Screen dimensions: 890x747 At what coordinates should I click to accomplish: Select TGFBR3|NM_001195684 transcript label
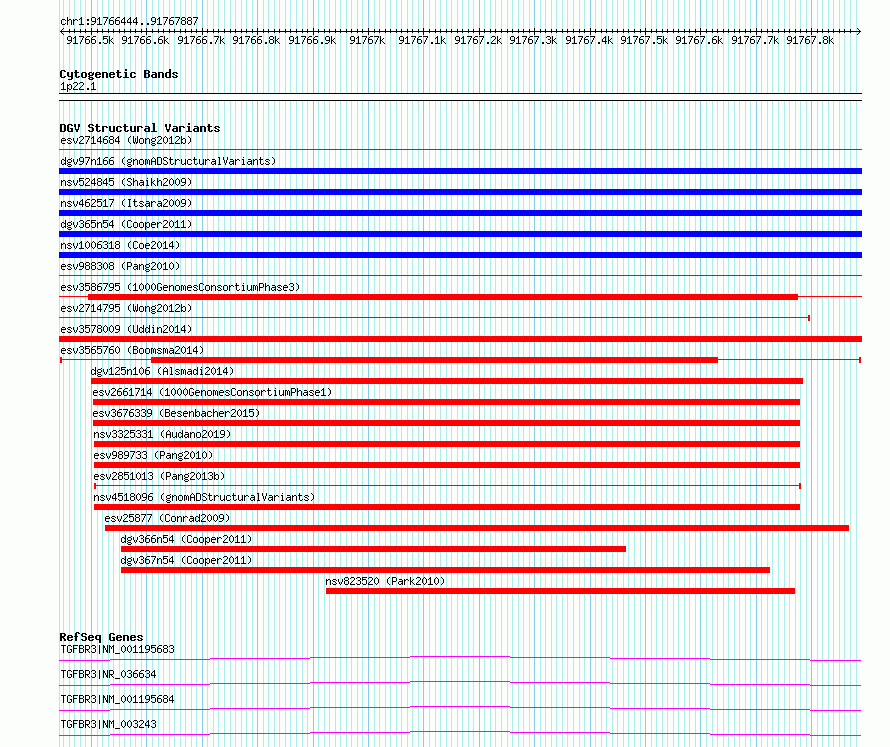click(x=117, y=699)
